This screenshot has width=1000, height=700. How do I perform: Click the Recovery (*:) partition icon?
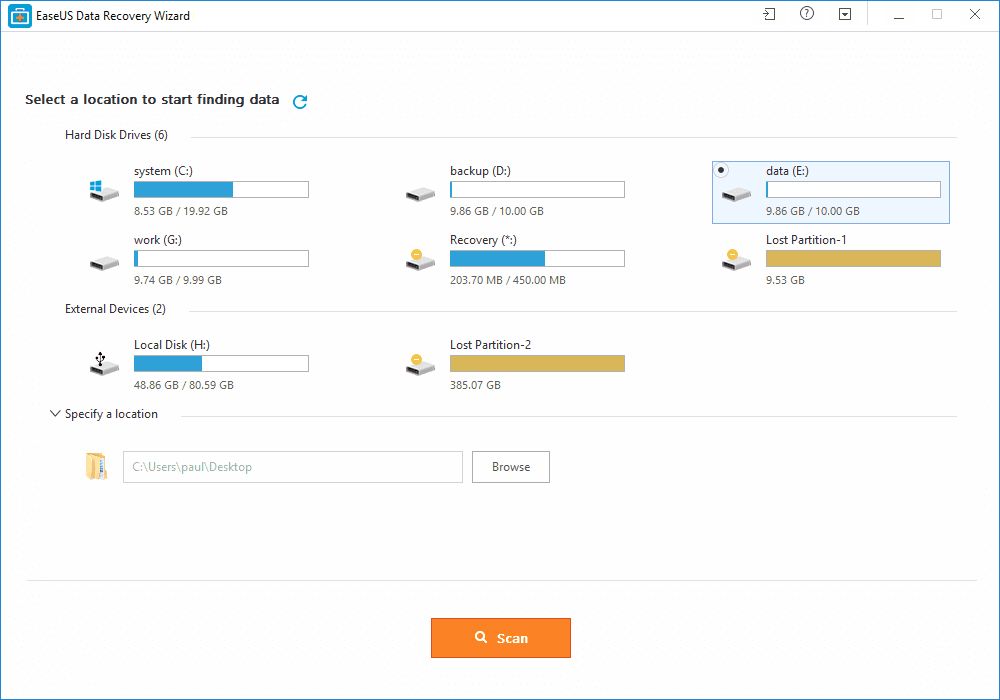[x=420, y=261]
